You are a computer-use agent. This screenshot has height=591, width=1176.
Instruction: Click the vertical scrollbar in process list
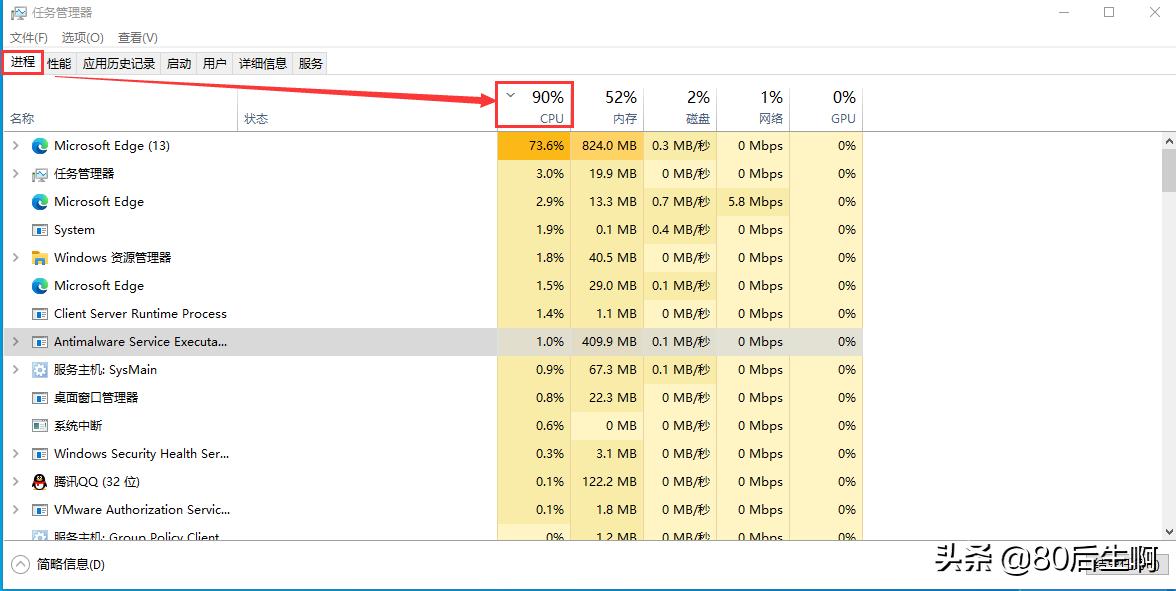pos(1168,170)
